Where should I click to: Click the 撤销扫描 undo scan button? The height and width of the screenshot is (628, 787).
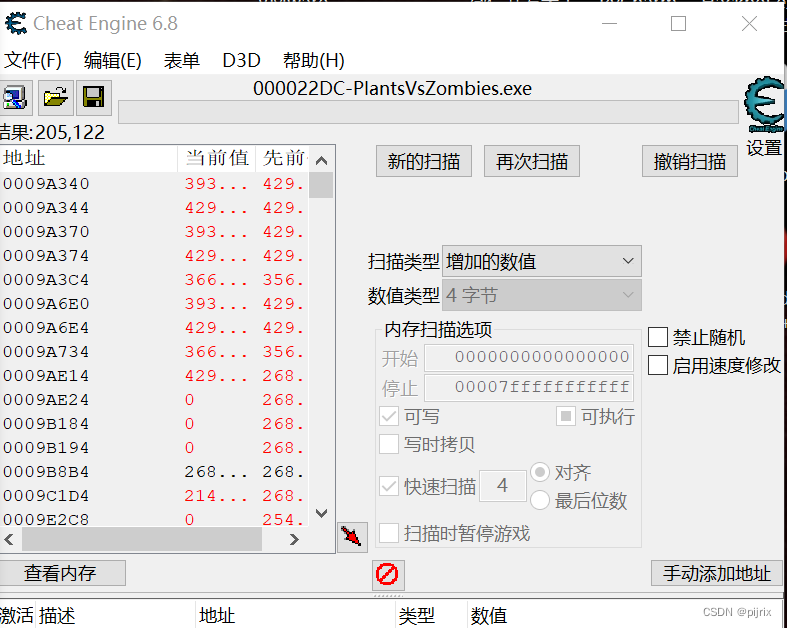click(x=690, y=161)
